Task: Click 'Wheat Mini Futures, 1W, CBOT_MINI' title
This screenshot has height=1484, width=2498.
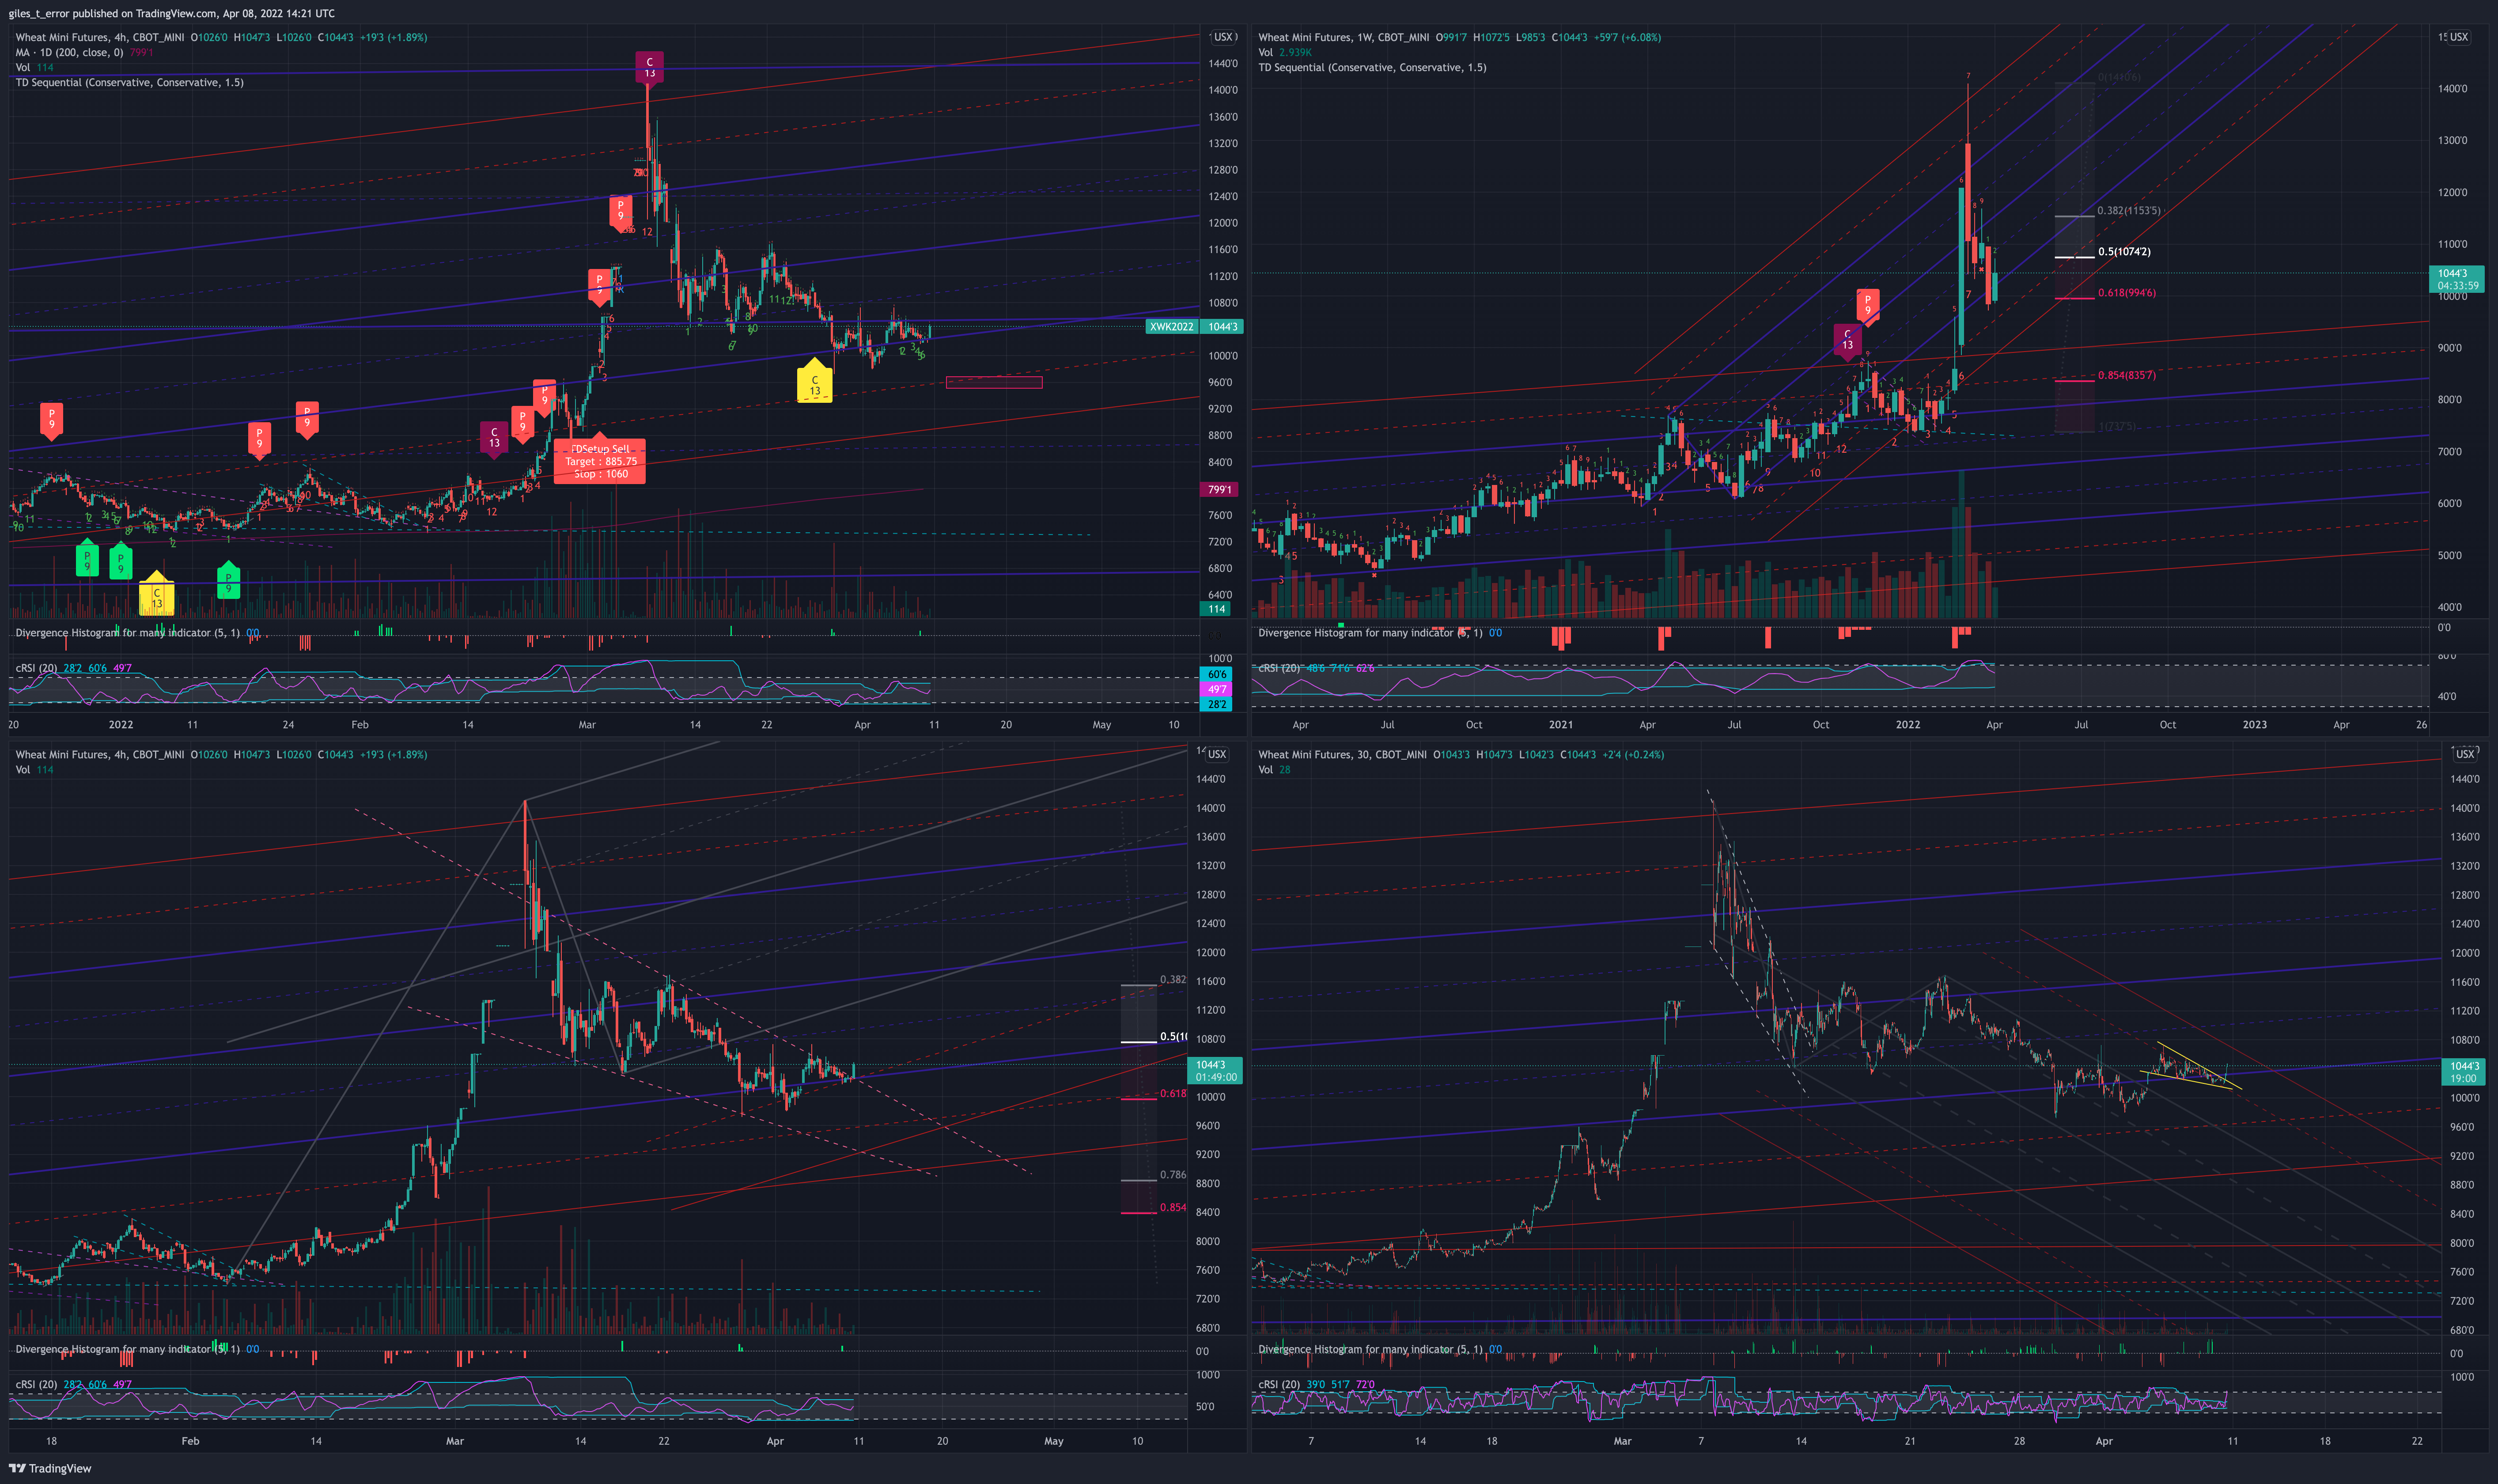Action: (1343, 37)
